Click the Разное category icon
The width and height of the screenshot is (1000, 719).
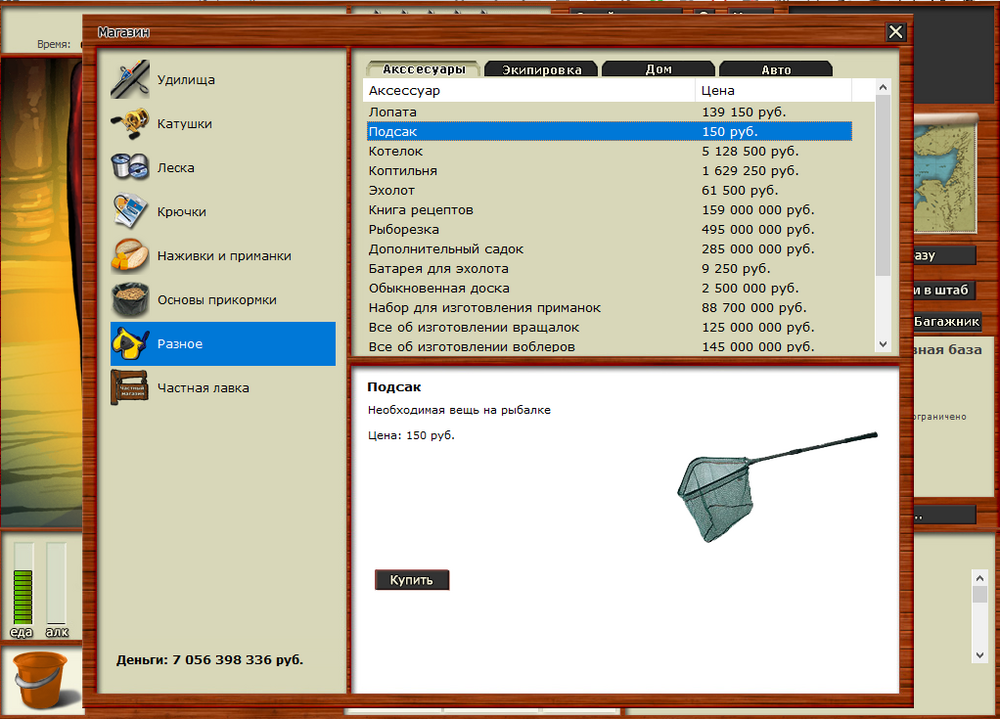(x=130, y=344)
